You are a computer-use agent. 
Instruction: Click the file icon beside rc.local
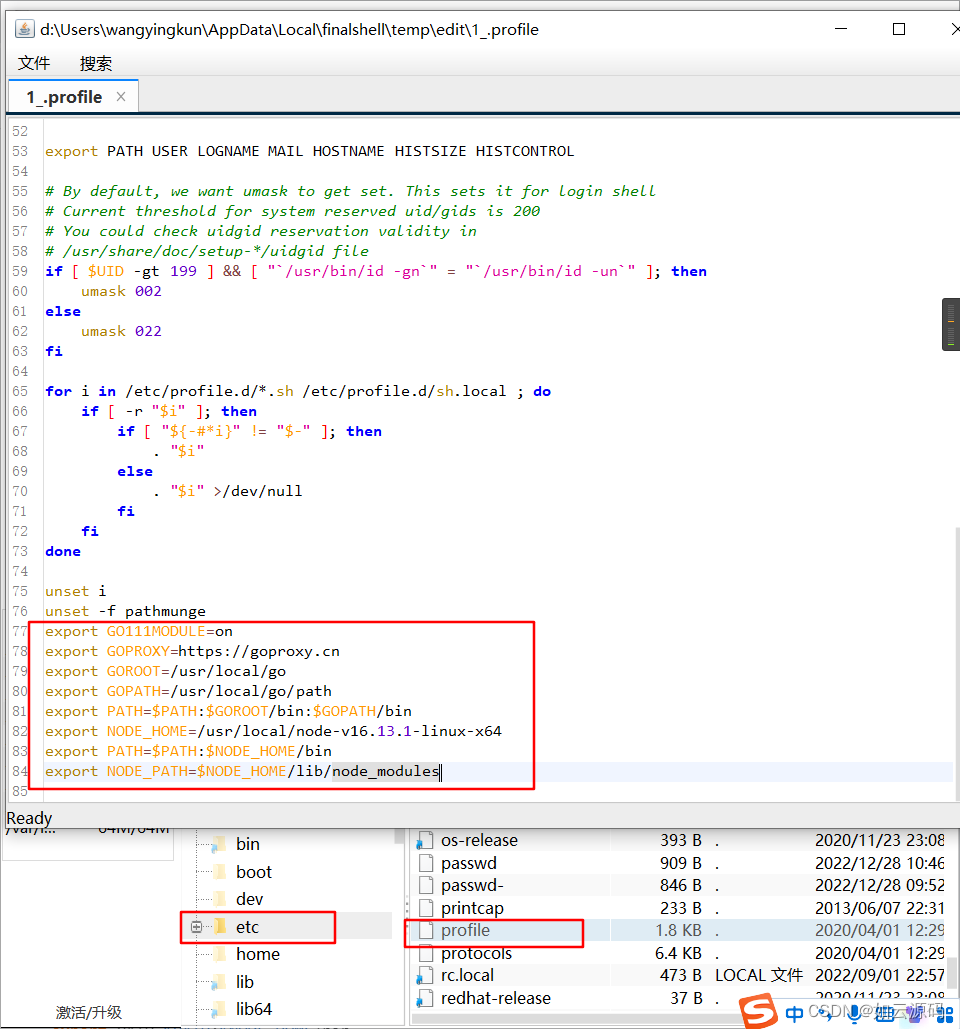click(x=424, y=974)
